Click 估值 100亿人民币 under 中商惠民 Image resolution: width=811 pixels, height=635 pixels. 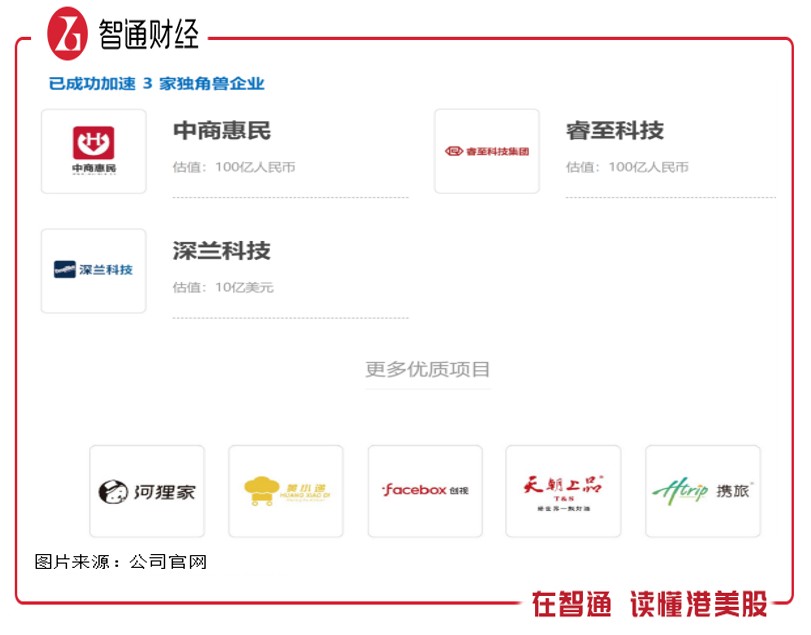234,167
